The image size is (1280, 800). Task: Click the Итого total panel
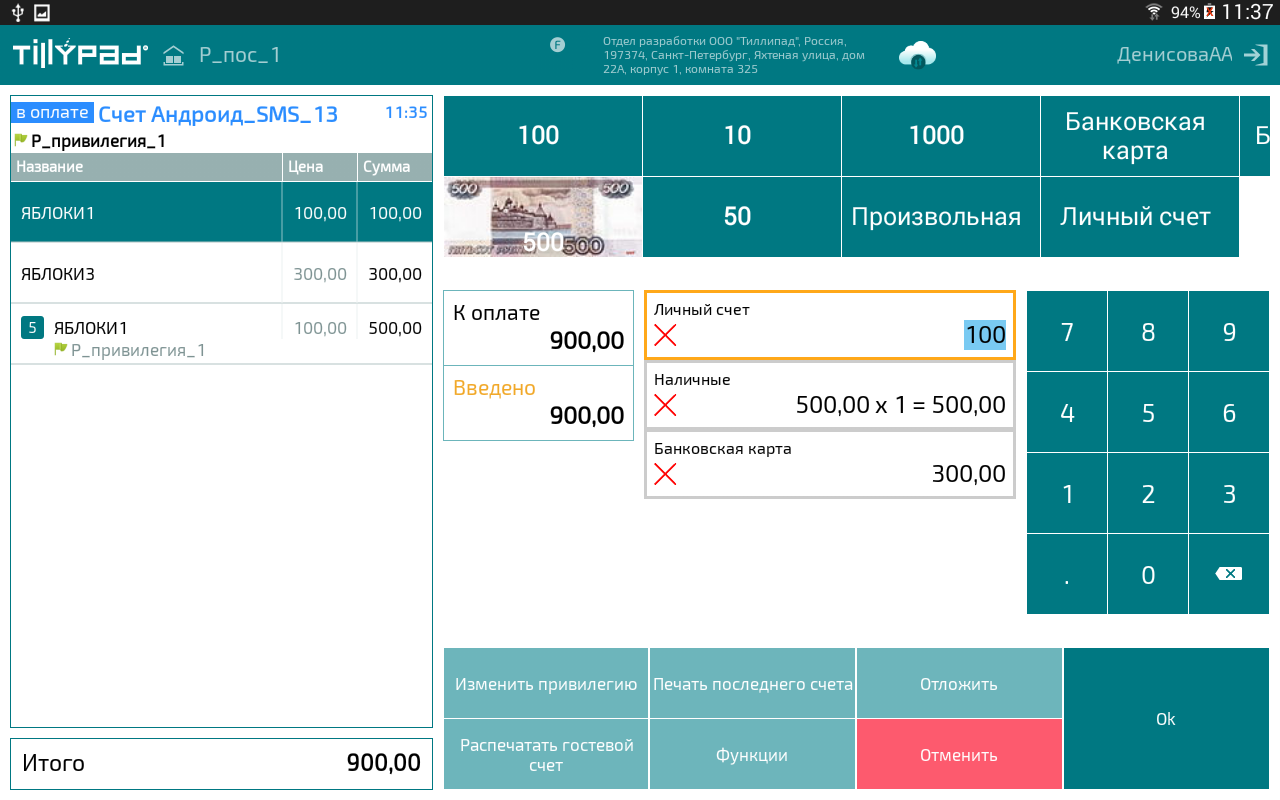(221, 763)
